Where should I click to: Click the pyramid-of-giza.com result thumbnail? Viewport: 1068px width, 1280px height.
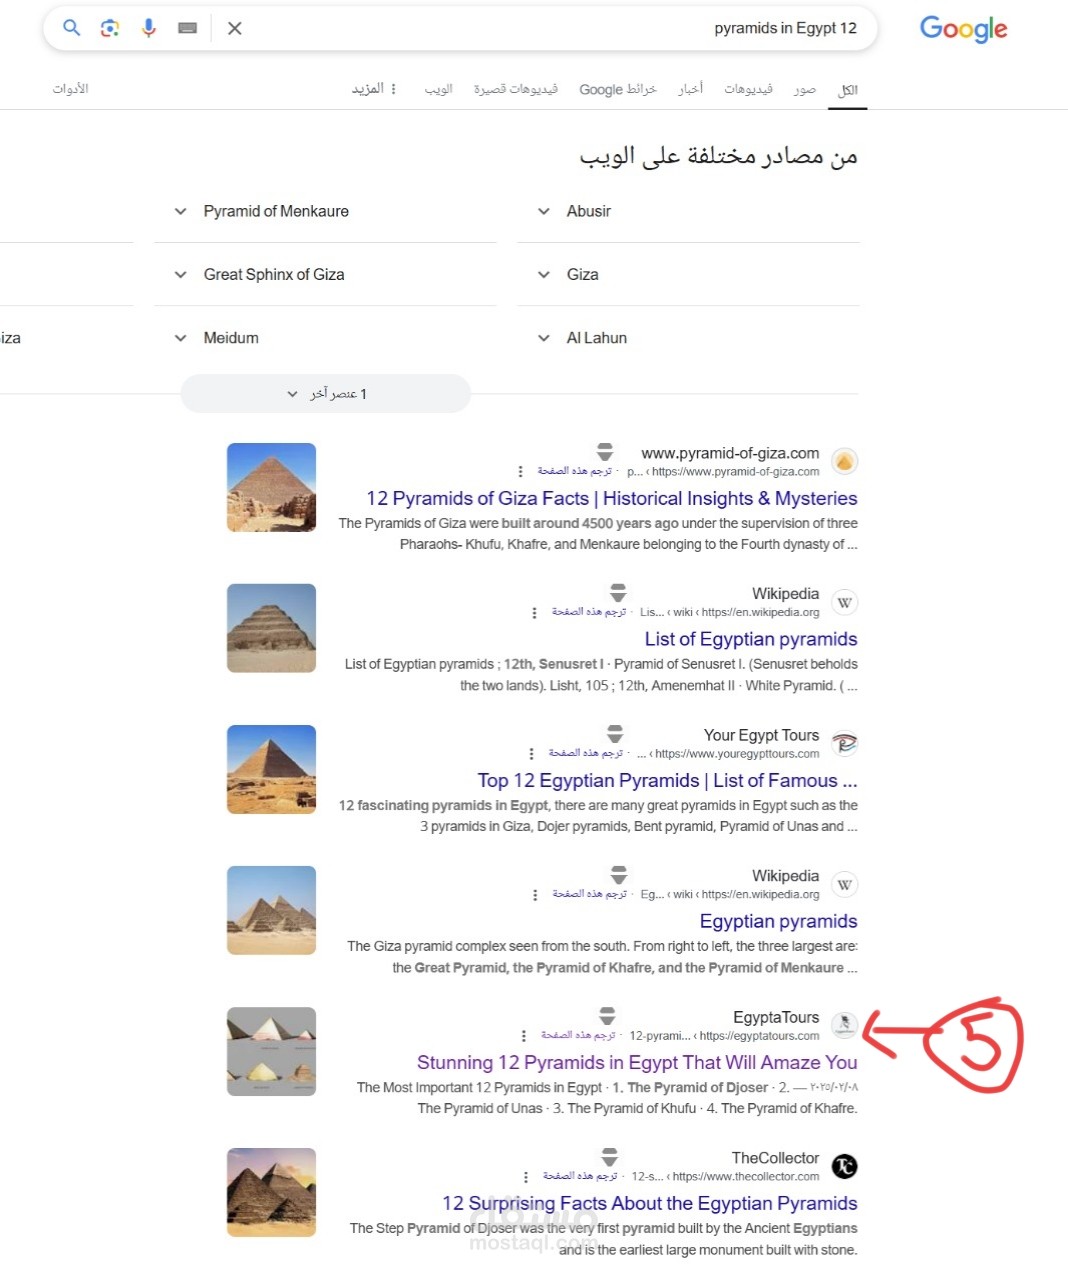pos(271,487)
